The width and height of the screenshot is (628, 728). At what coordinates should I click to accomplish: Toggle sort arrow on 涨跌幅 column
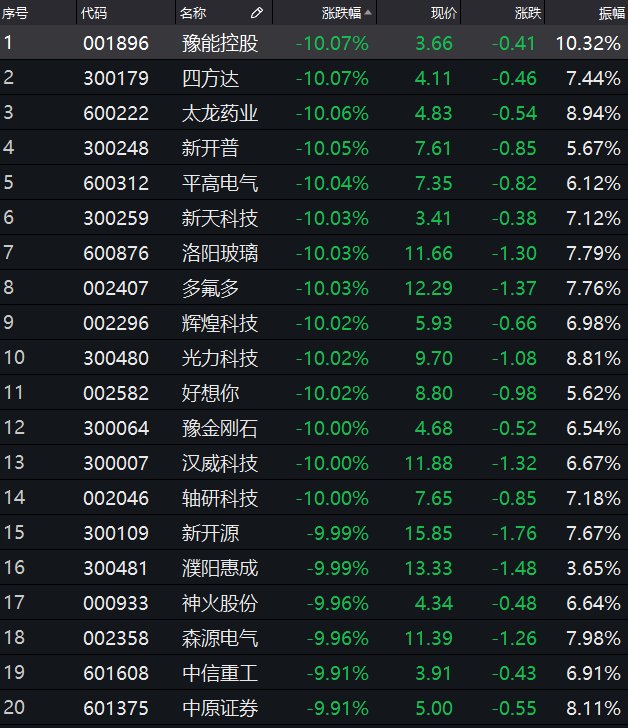[368, 13]
